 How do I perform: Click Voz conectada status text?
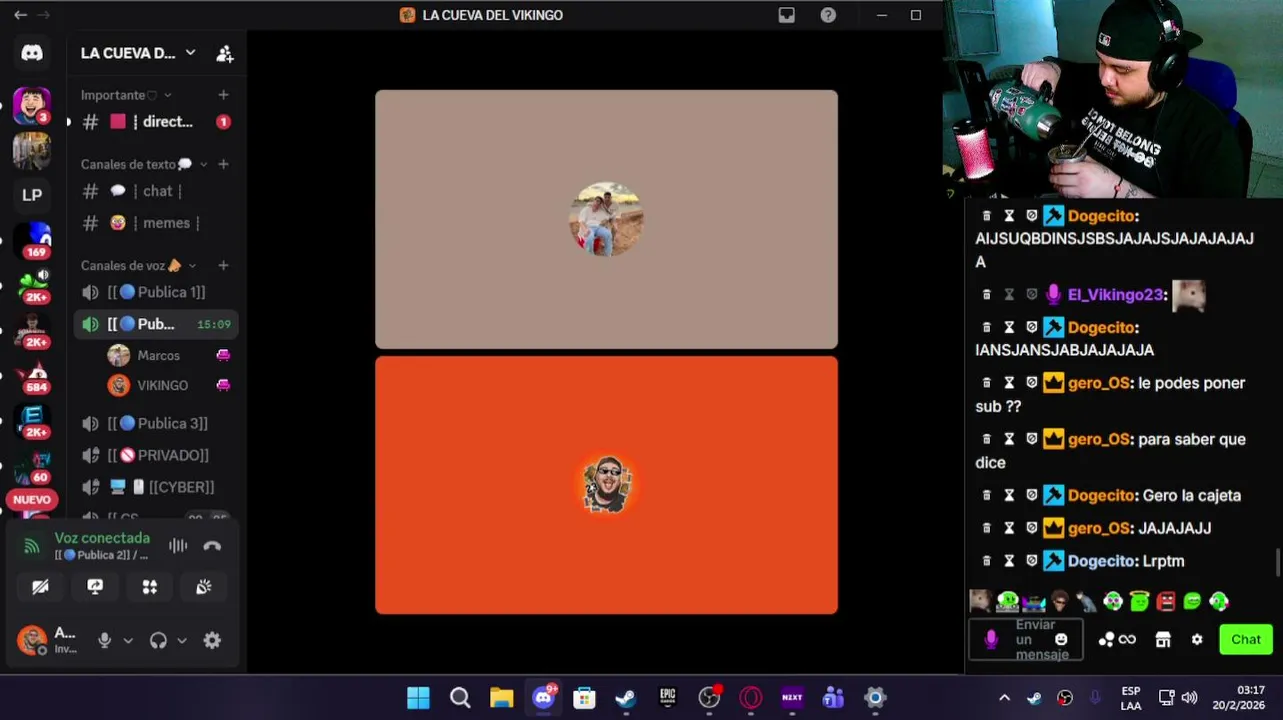102,538
